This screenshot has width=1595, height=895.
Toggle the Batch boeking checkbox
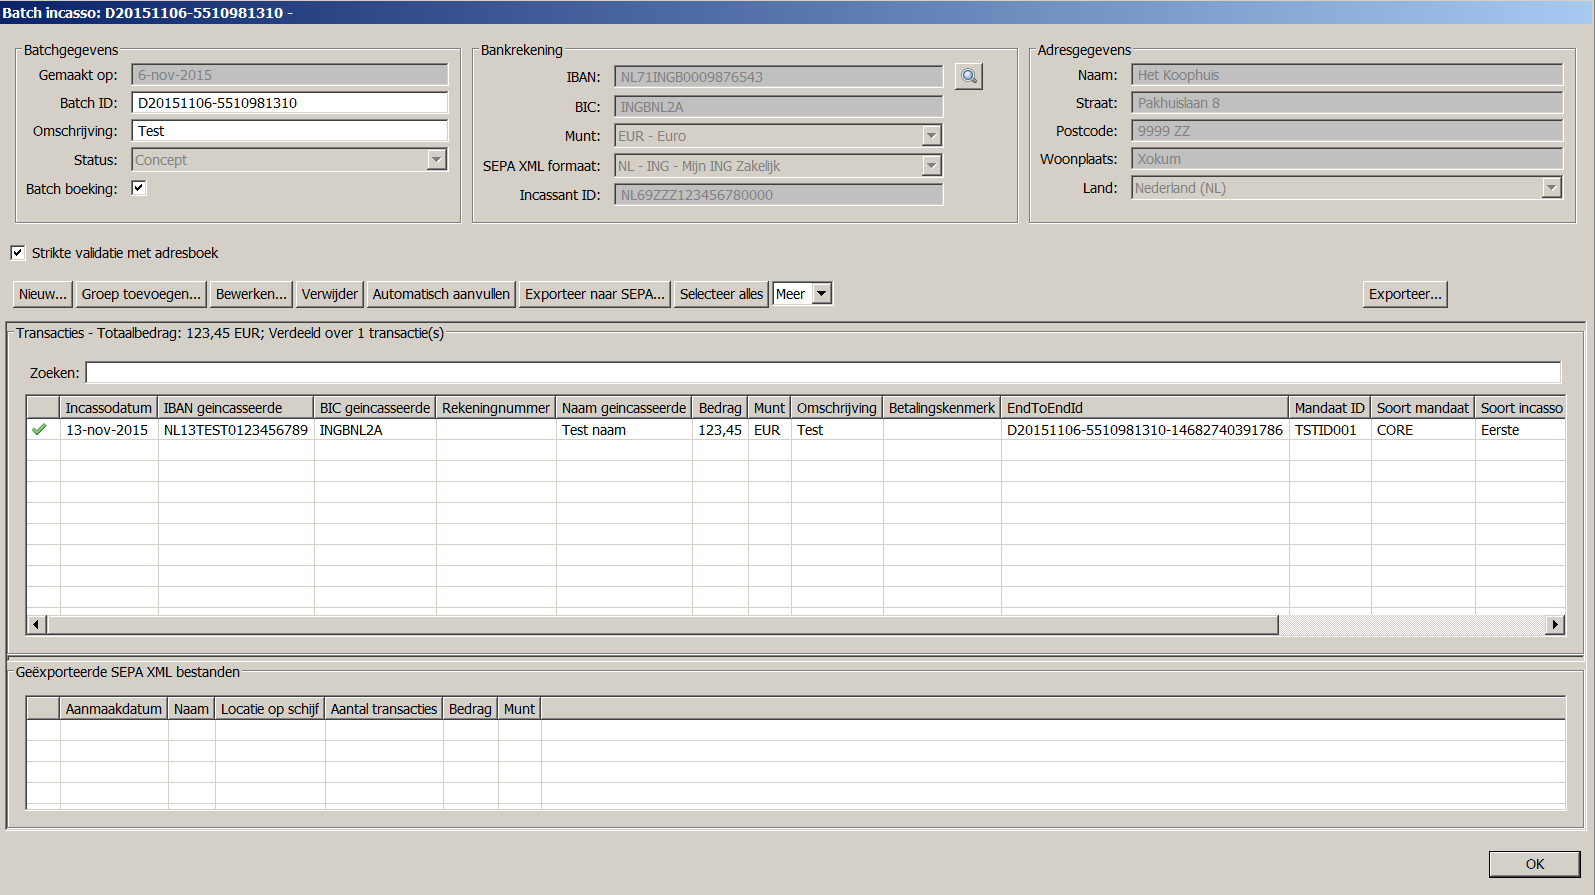click(139, 188)
